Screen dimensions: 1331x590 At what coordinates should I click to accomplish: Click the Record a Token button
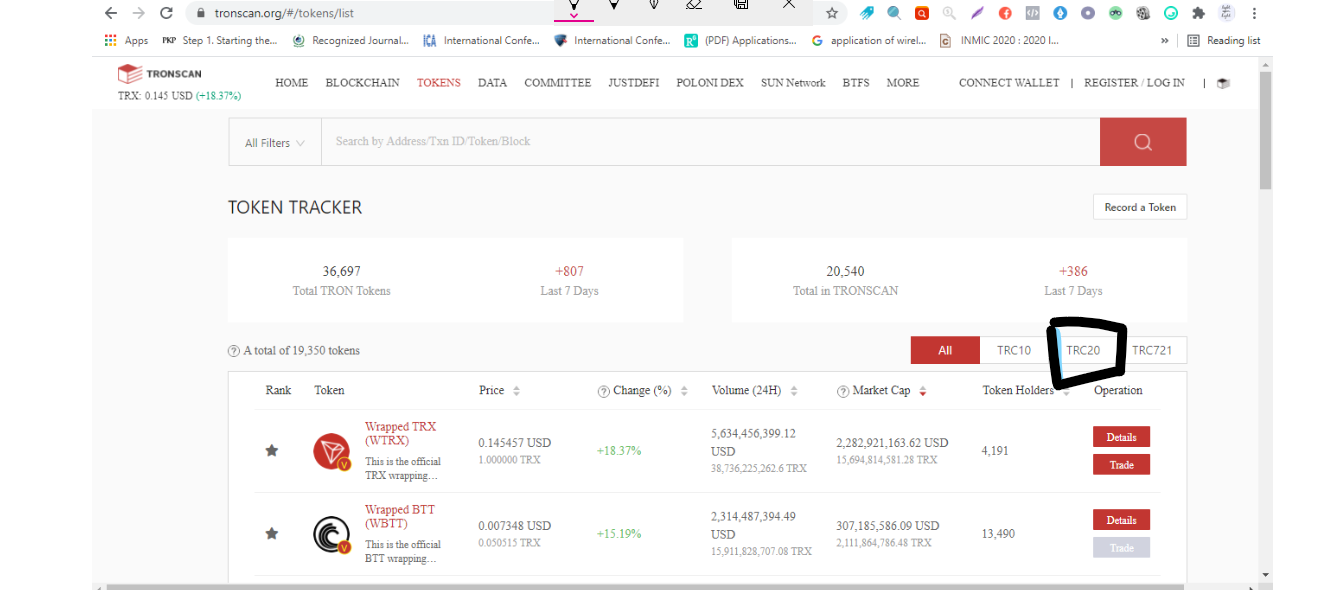tap(1140, 207)
